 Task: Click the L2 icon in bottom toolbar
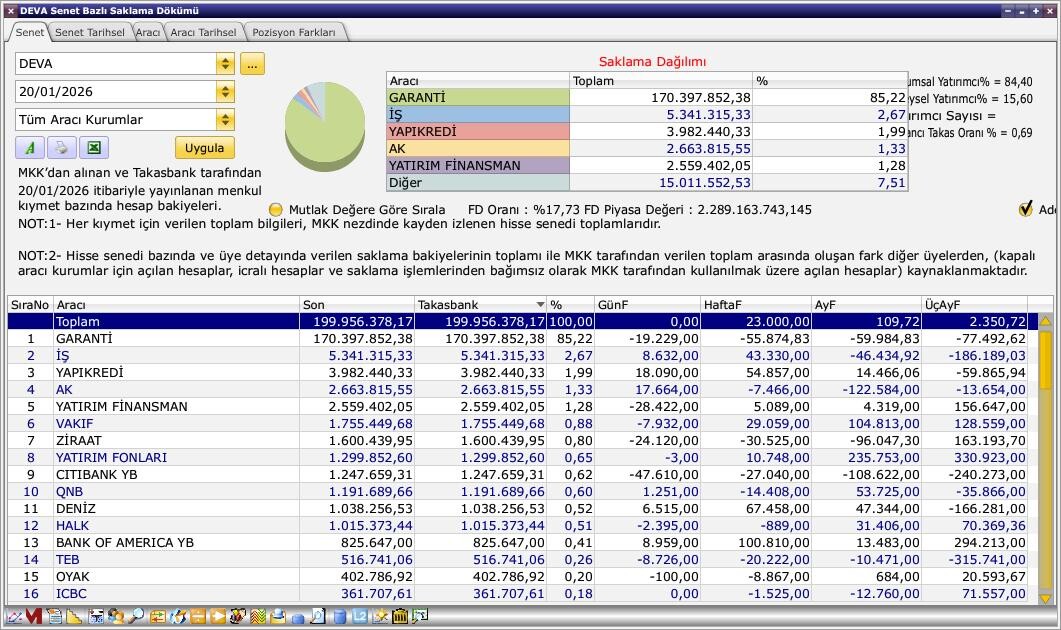360,617
